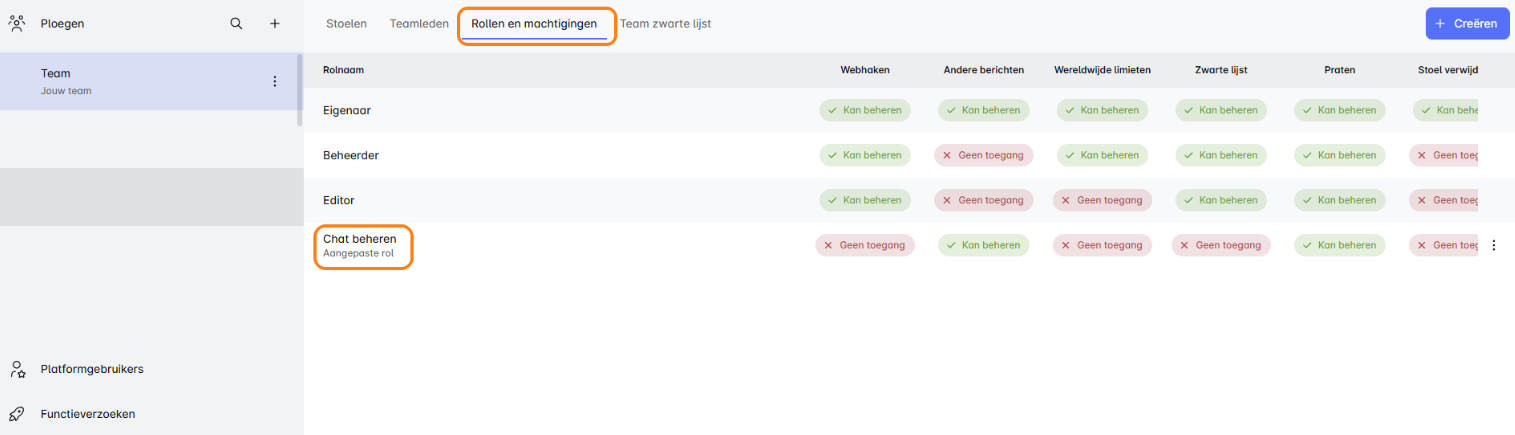Go to the Team zwarte lijst tab
The image size is (1515, 435).
(665, 23)
